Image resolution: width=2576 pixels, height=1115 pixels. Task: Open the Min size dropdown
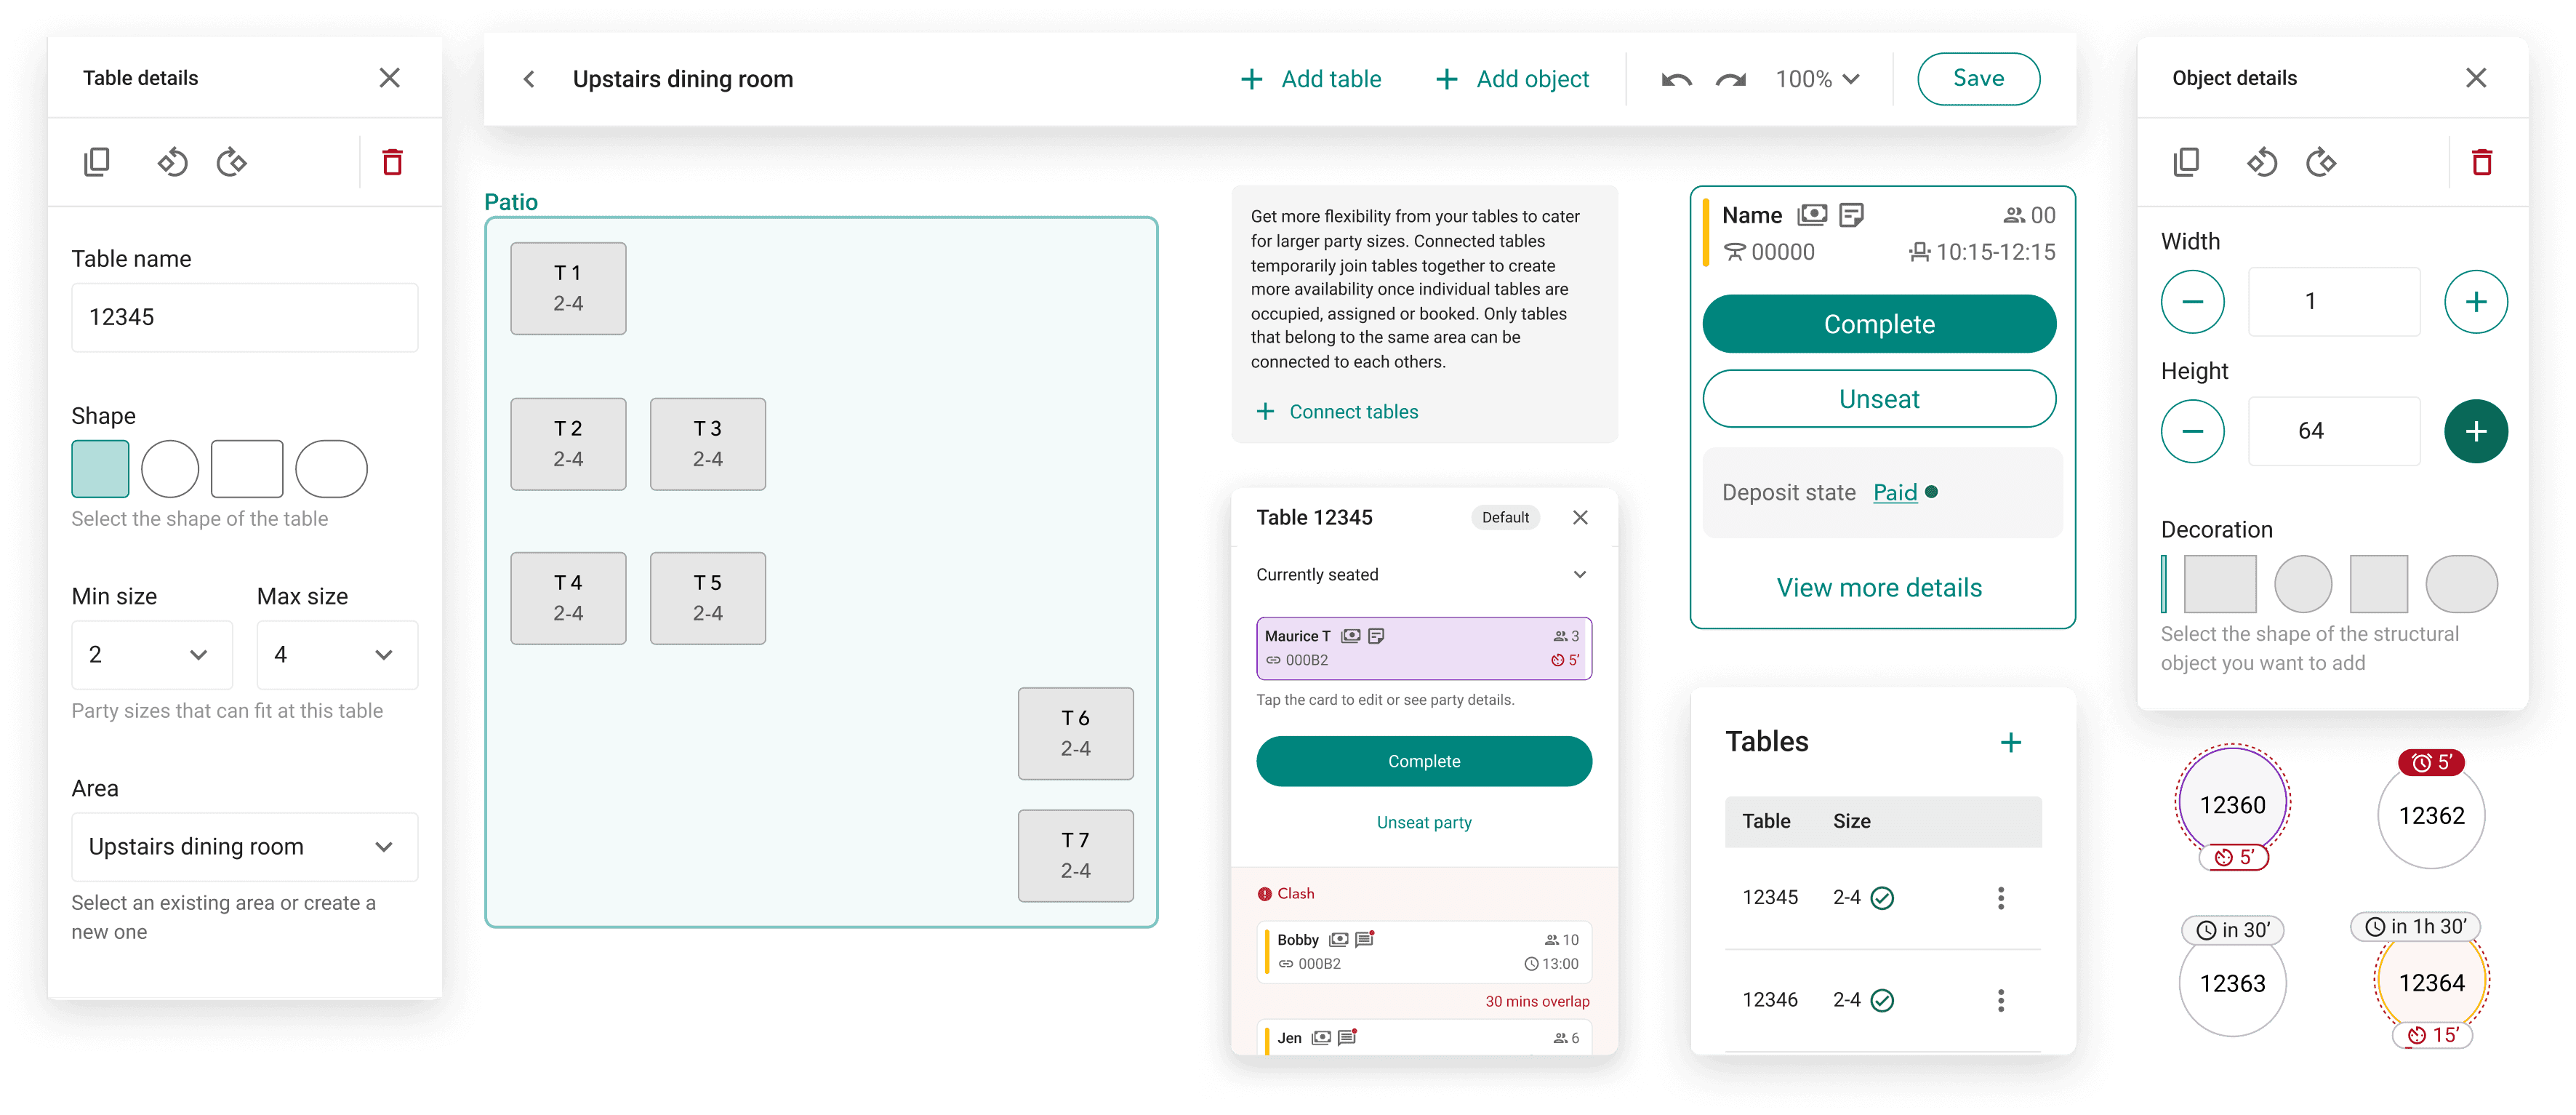pos(152,655)
